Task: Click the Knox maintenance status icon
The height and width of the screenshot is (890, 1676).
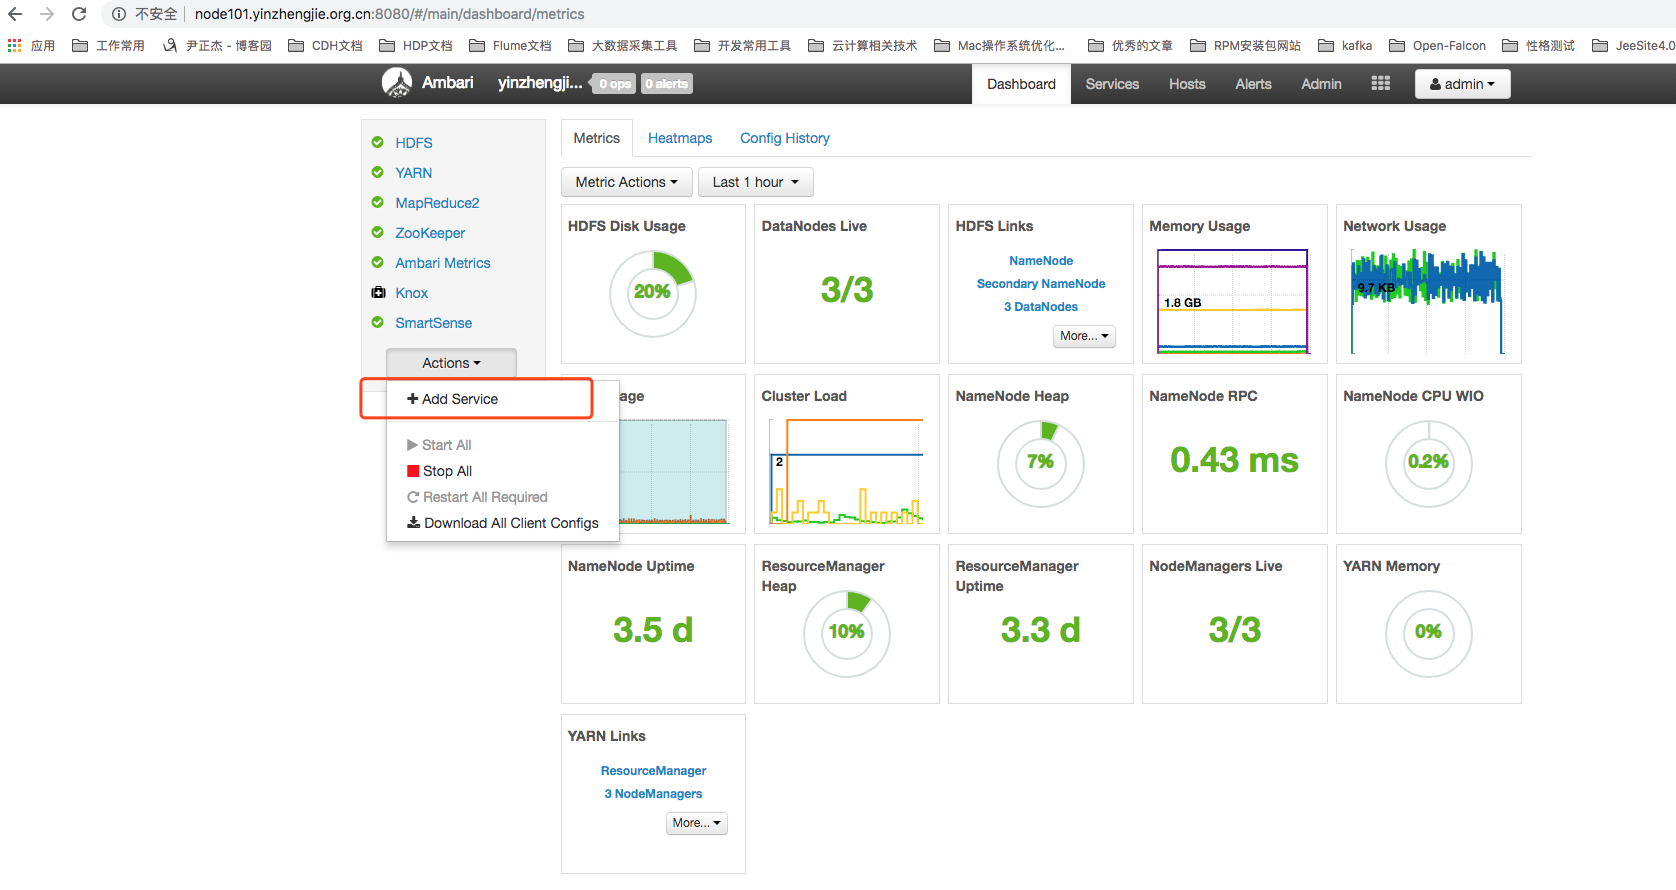Action: (x=378, y=293)
